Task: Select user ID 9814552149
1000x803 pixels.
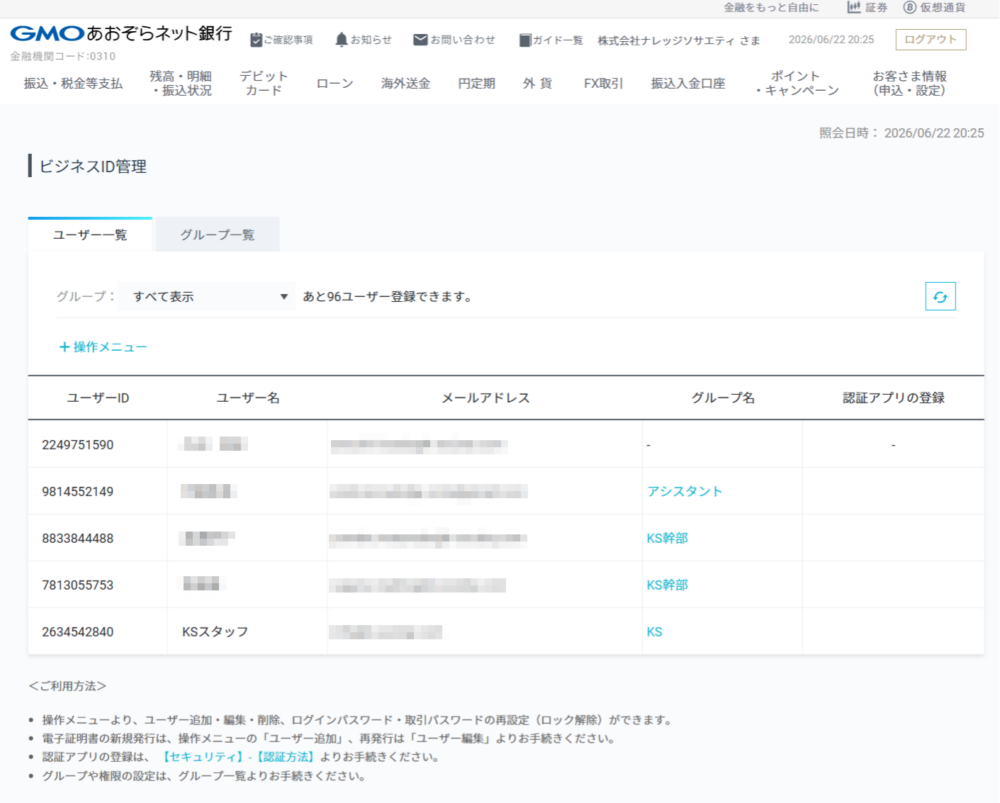Action: [78, 492]
